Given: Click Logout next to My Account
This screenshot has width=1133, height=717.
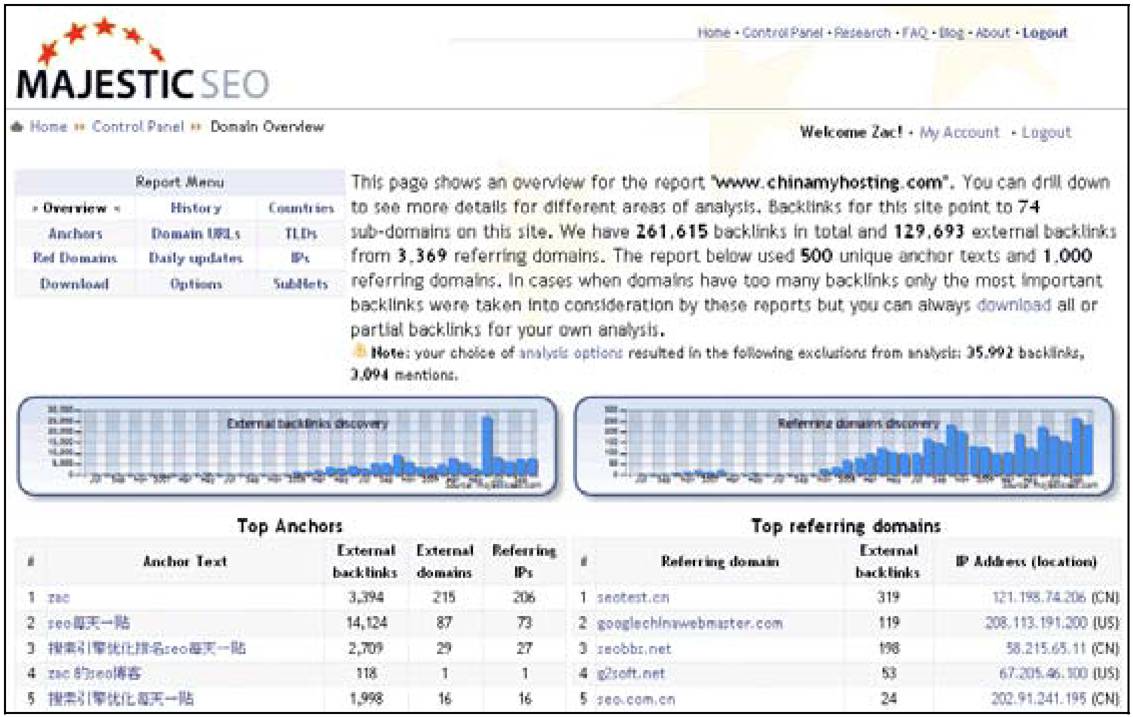Looking at the screenshot, I should click(x=1046, y=132).
